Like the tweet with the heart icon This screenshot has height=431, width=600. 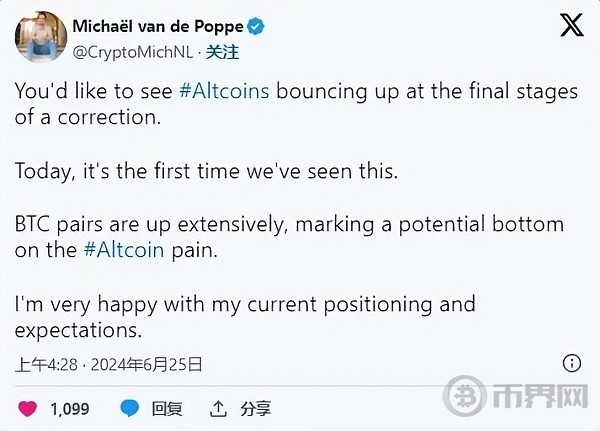[28, 409]
